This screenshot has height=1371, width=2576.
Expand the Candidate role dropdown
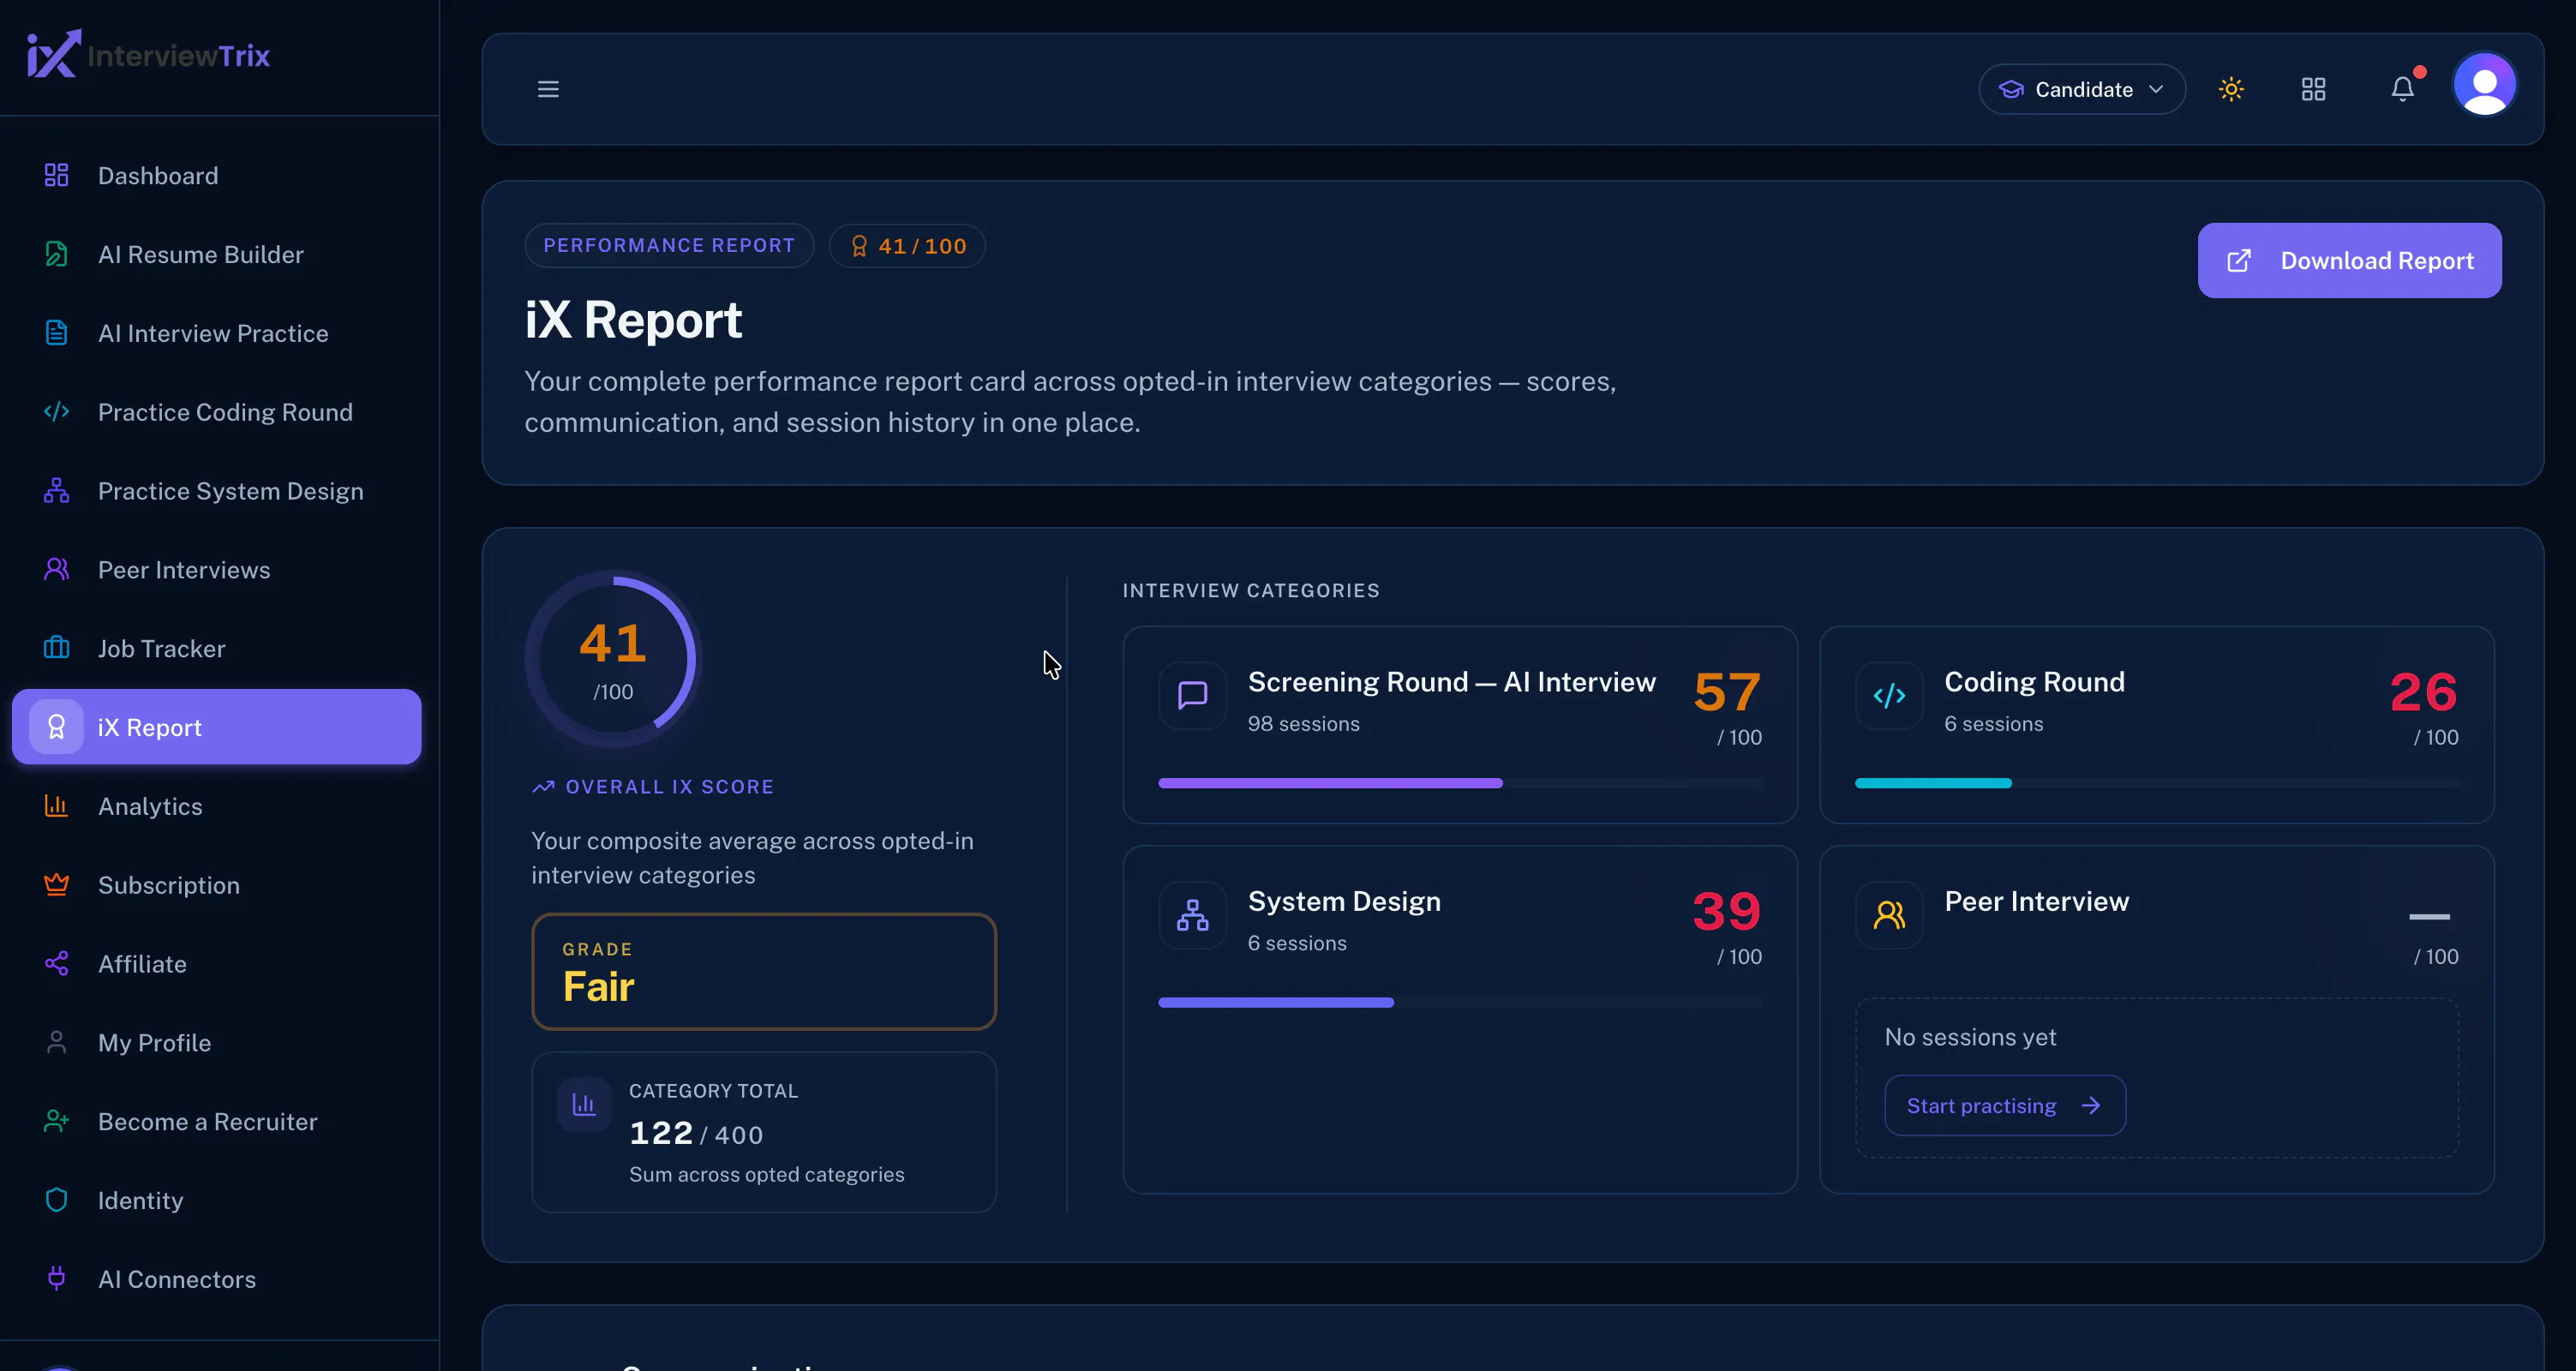pos(2081,89)
